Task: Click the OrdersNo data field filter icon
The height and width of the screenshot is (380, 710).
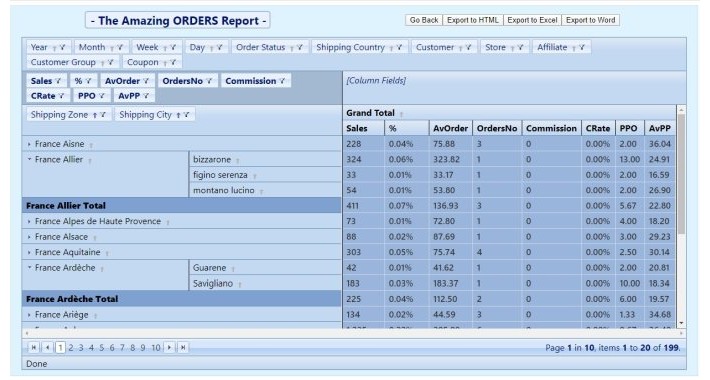Action: click(209, 81)
